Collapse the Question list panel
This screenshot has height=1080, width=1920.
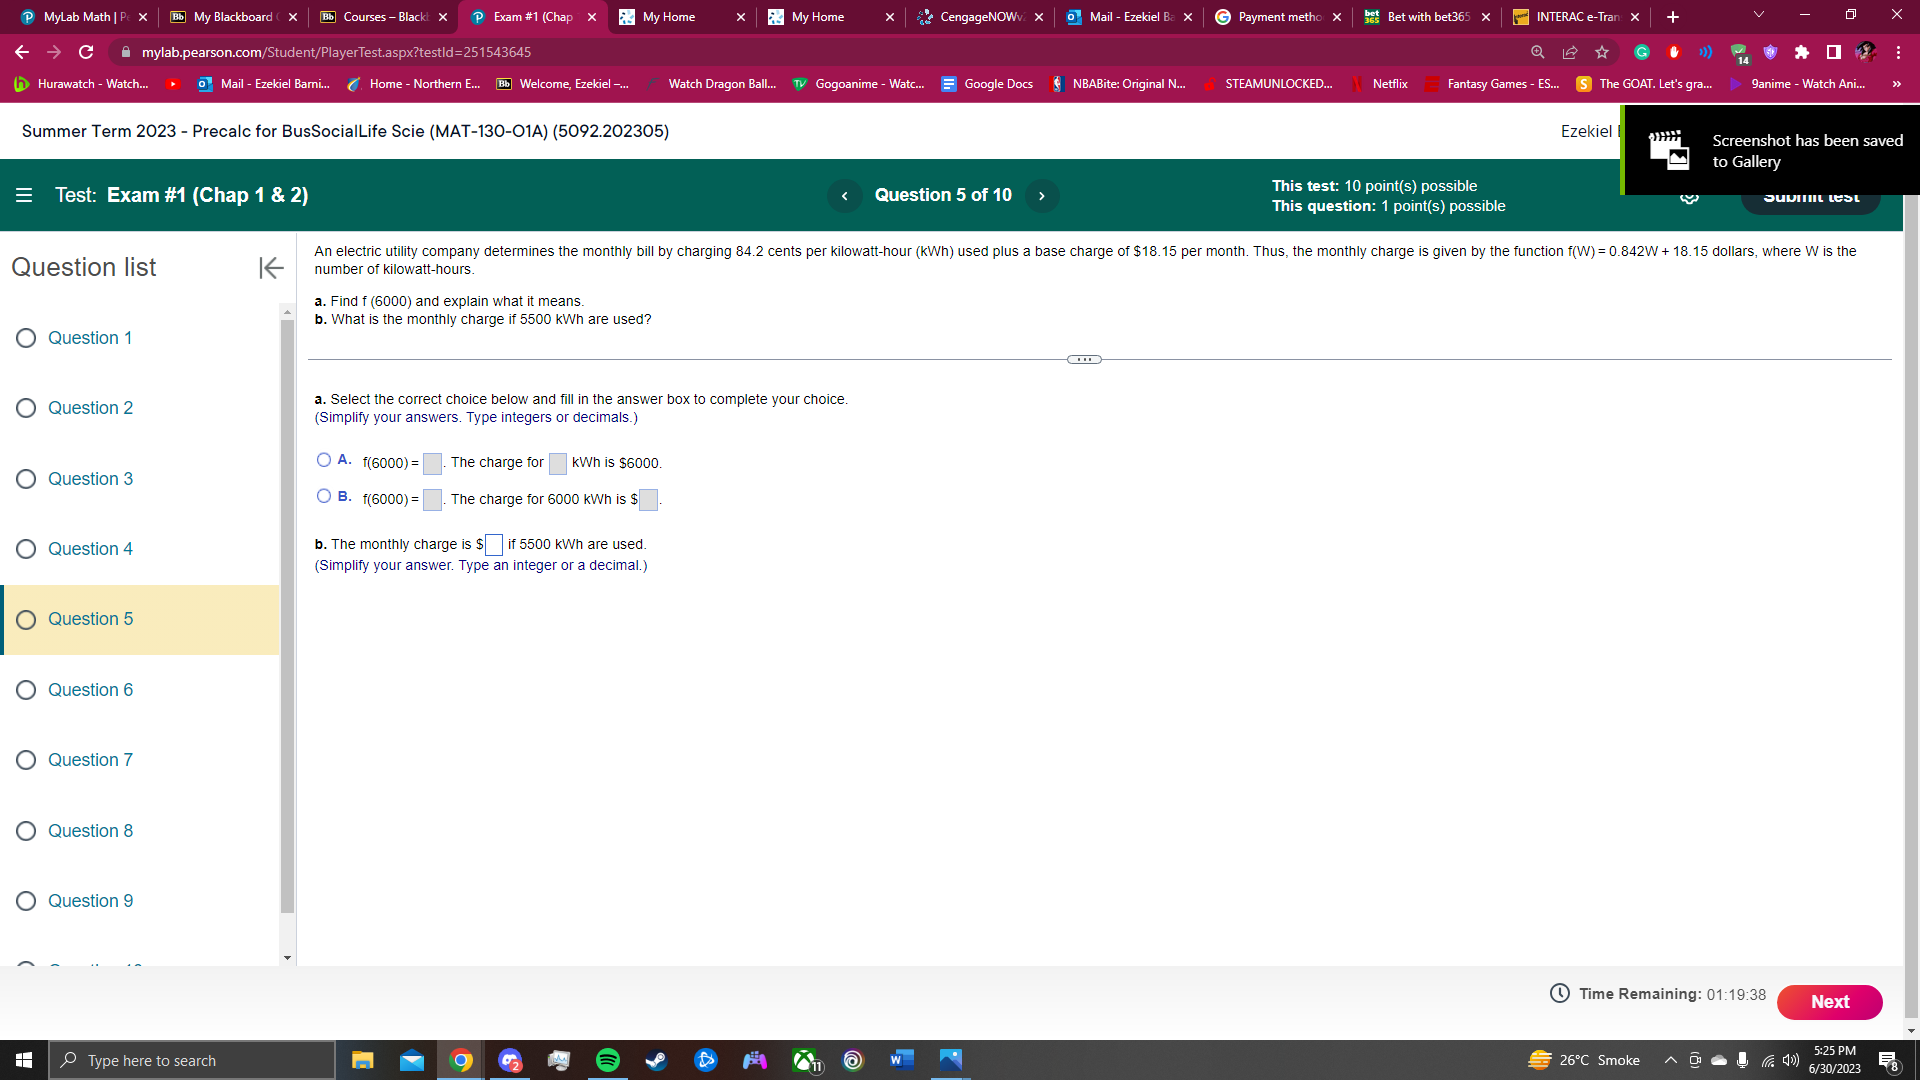(270, 268)
